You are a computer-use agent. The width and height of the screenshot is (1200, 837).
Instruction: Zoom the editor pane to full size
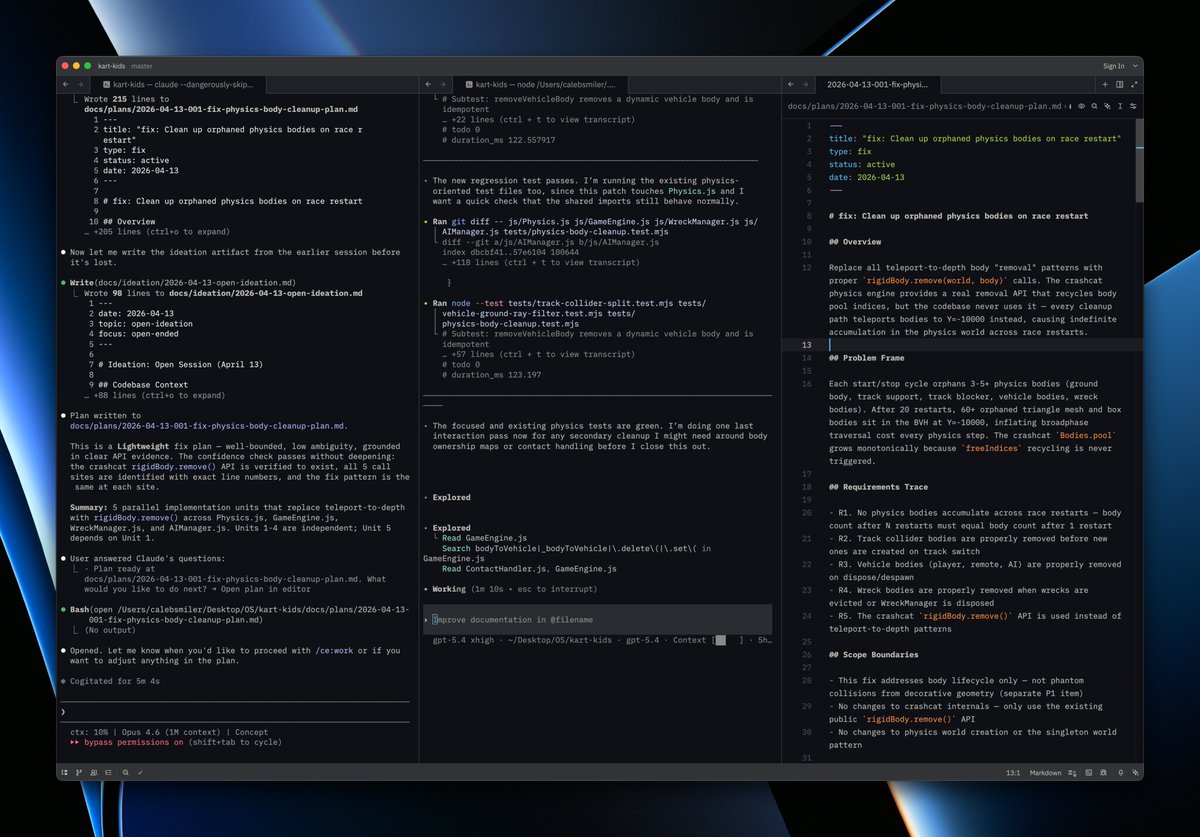click(x=1134, y=85)
